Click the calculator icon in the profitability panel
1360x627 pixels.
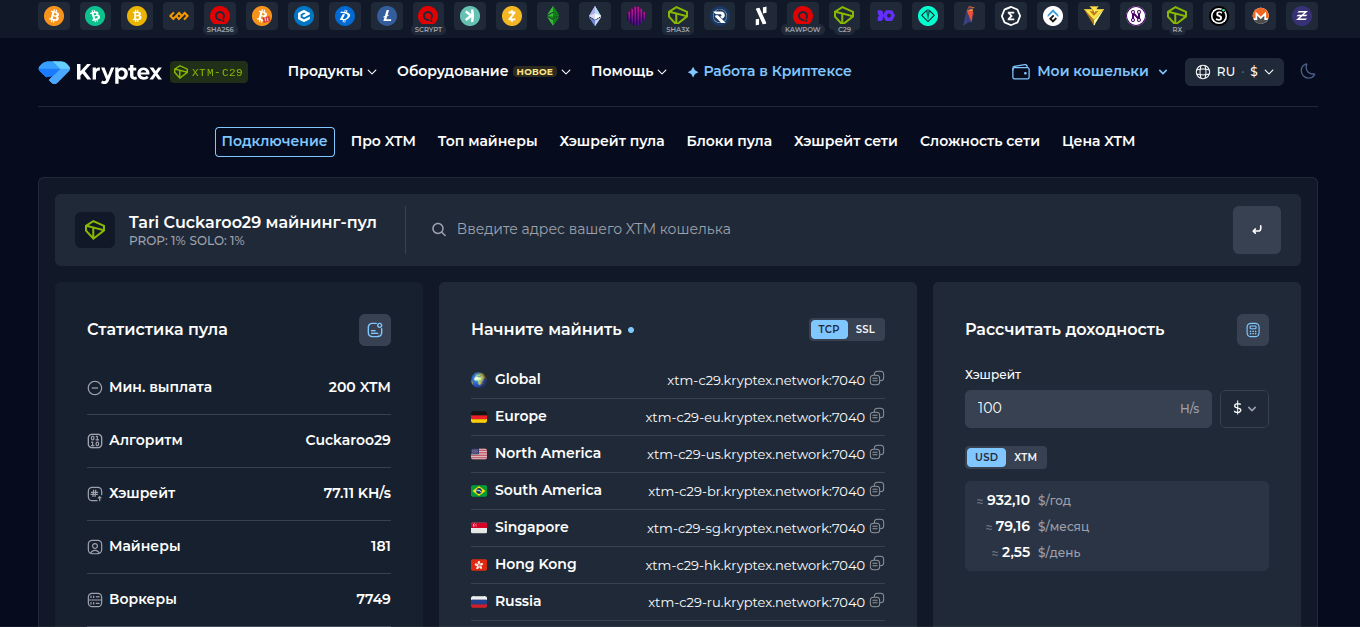coord(1252,329)
